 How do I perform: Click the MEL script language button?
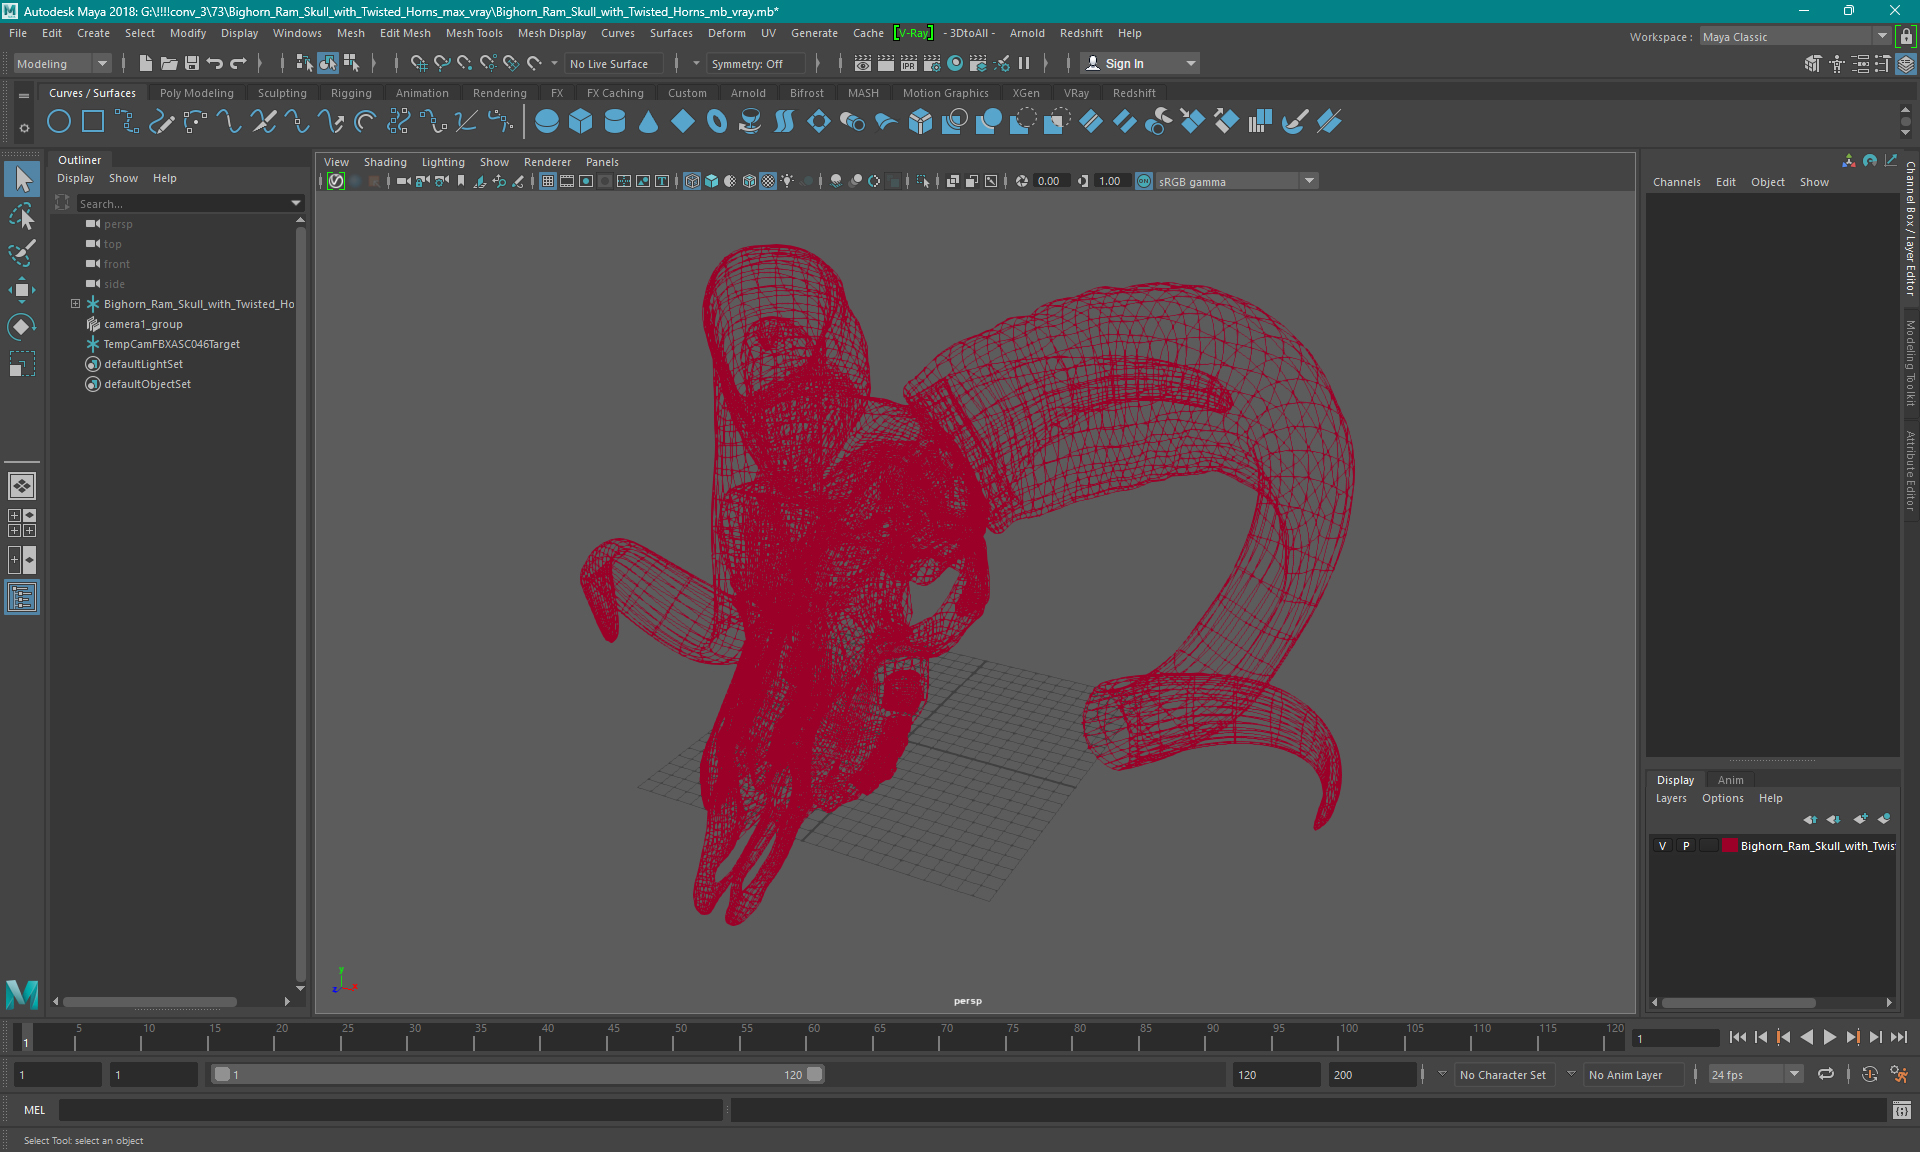tap(35, 1110)
